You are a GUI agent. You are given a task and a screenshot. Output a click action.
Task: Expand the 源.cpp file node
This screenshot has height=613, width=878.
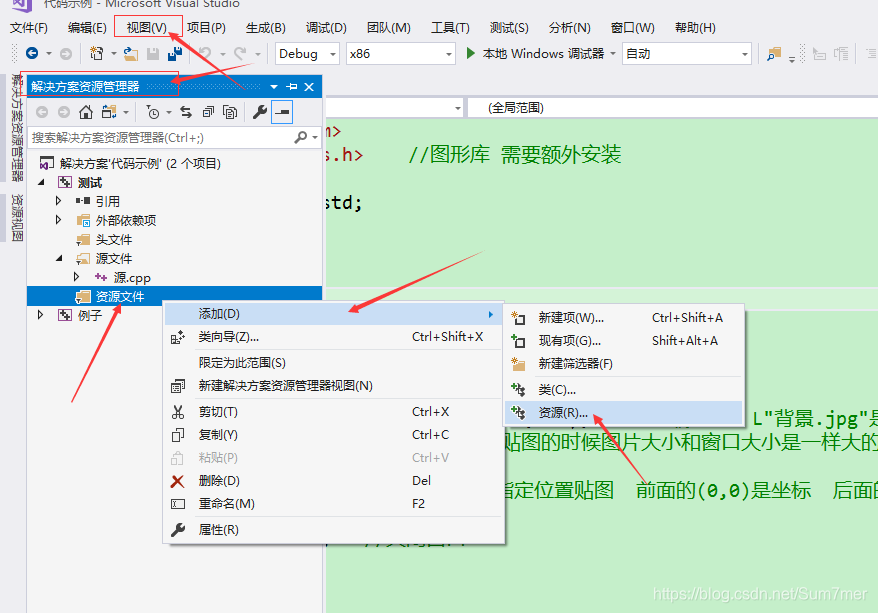coord(76,277)
